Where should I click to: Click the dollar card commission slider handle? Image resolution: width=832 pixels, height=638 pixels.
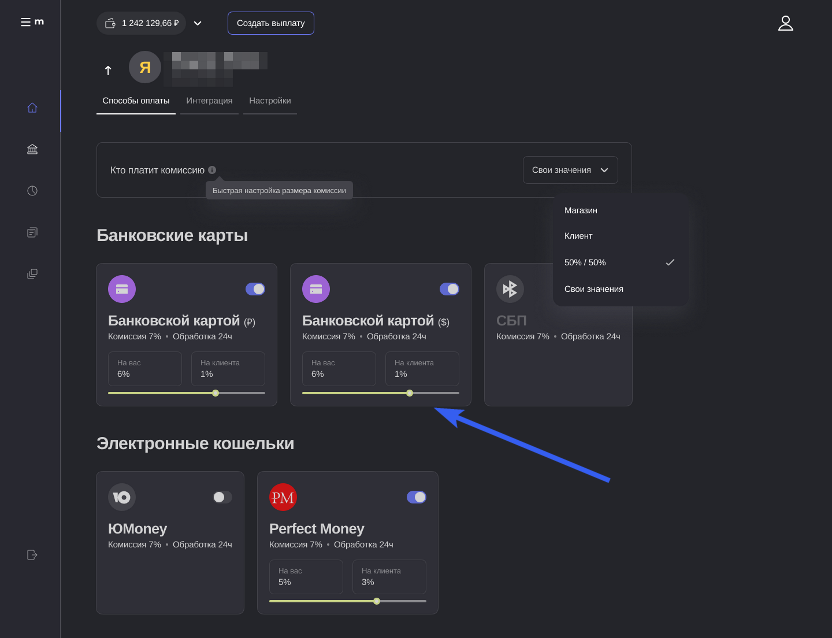tap(410, 393)
